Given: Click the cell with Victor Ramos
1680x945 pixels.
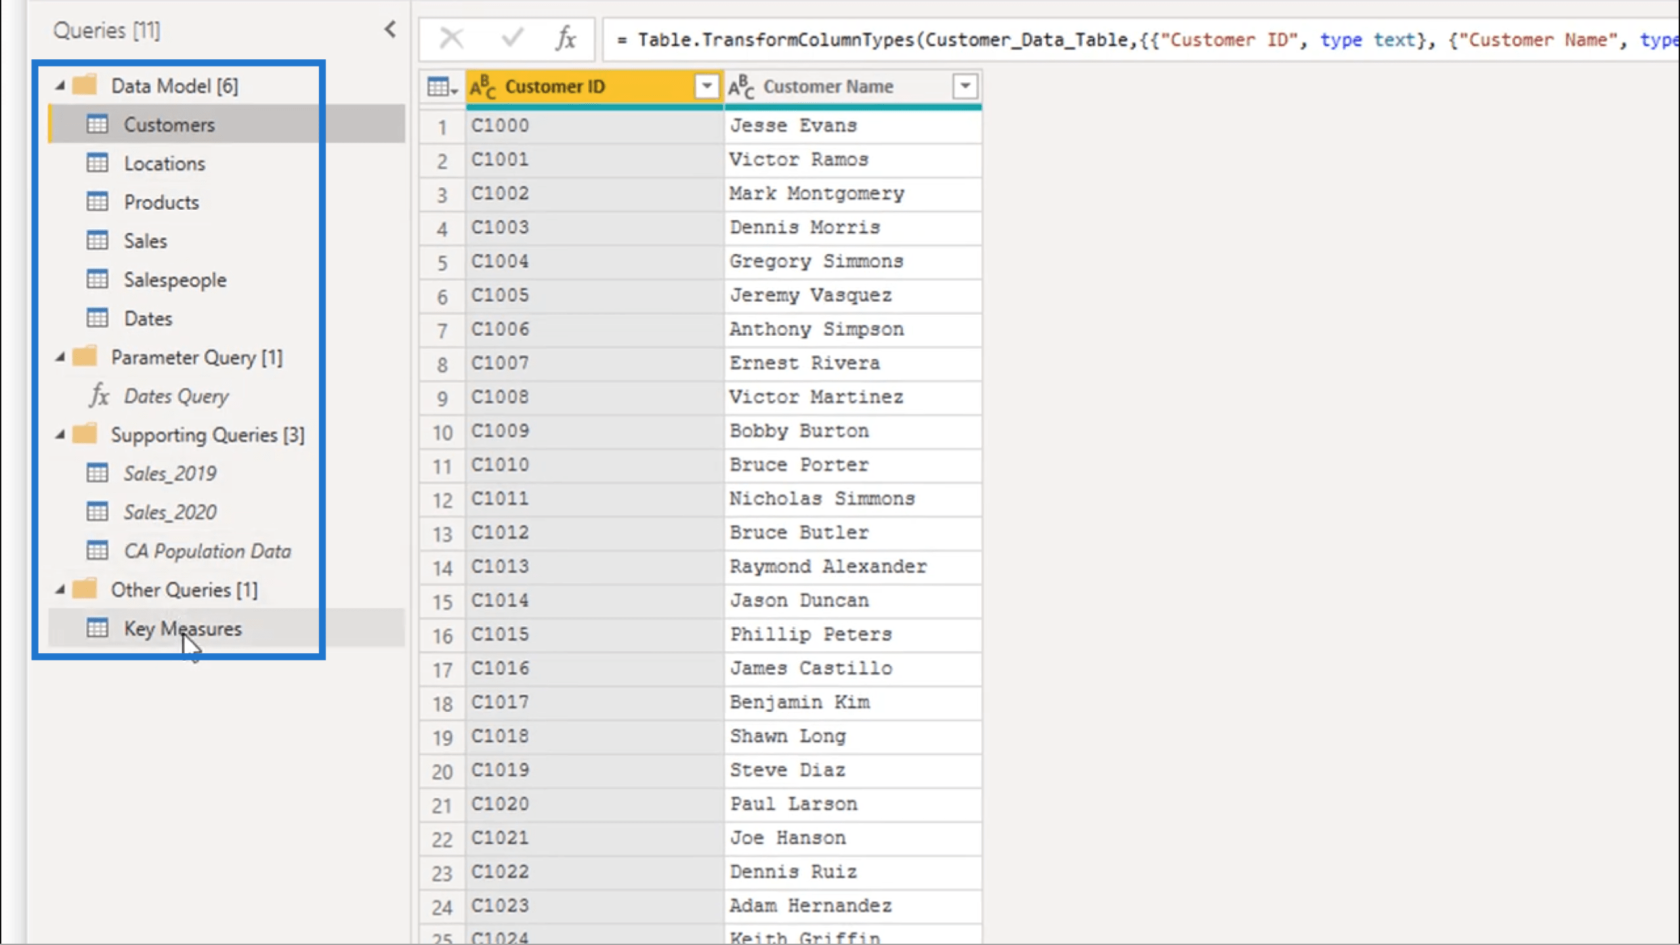Looking at the screenshot, I should (852, 160).
